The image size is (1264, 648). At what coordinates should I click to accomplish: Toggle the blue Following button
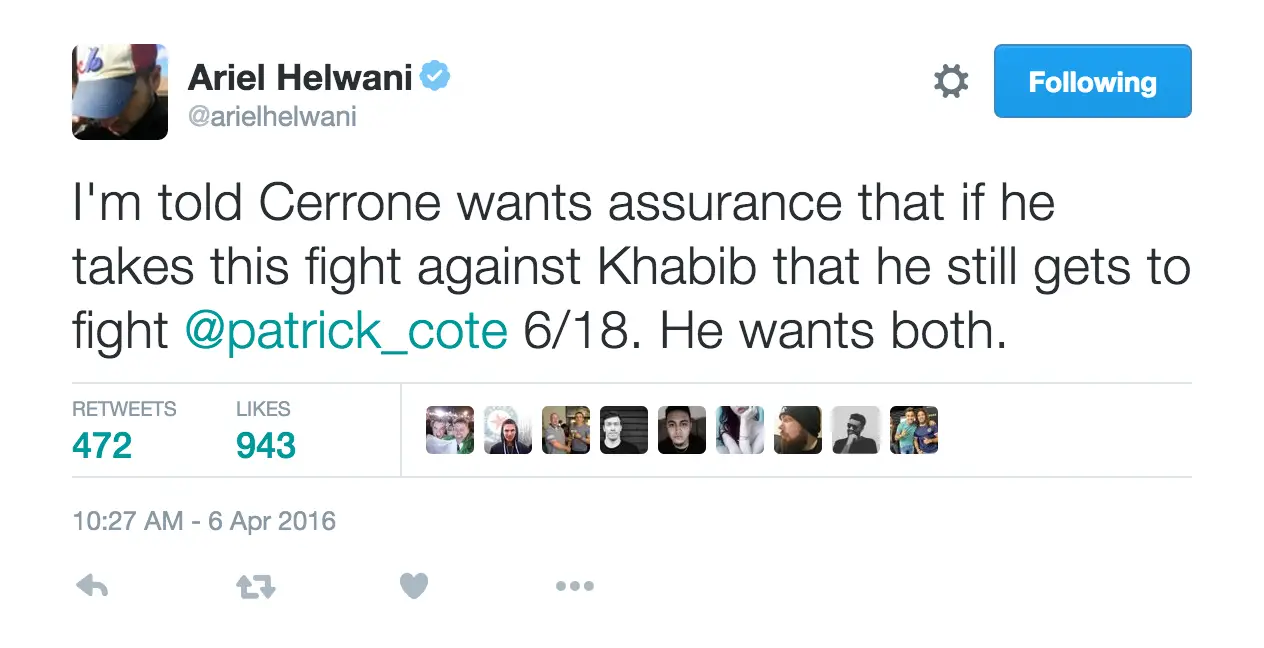[1092, 81]
